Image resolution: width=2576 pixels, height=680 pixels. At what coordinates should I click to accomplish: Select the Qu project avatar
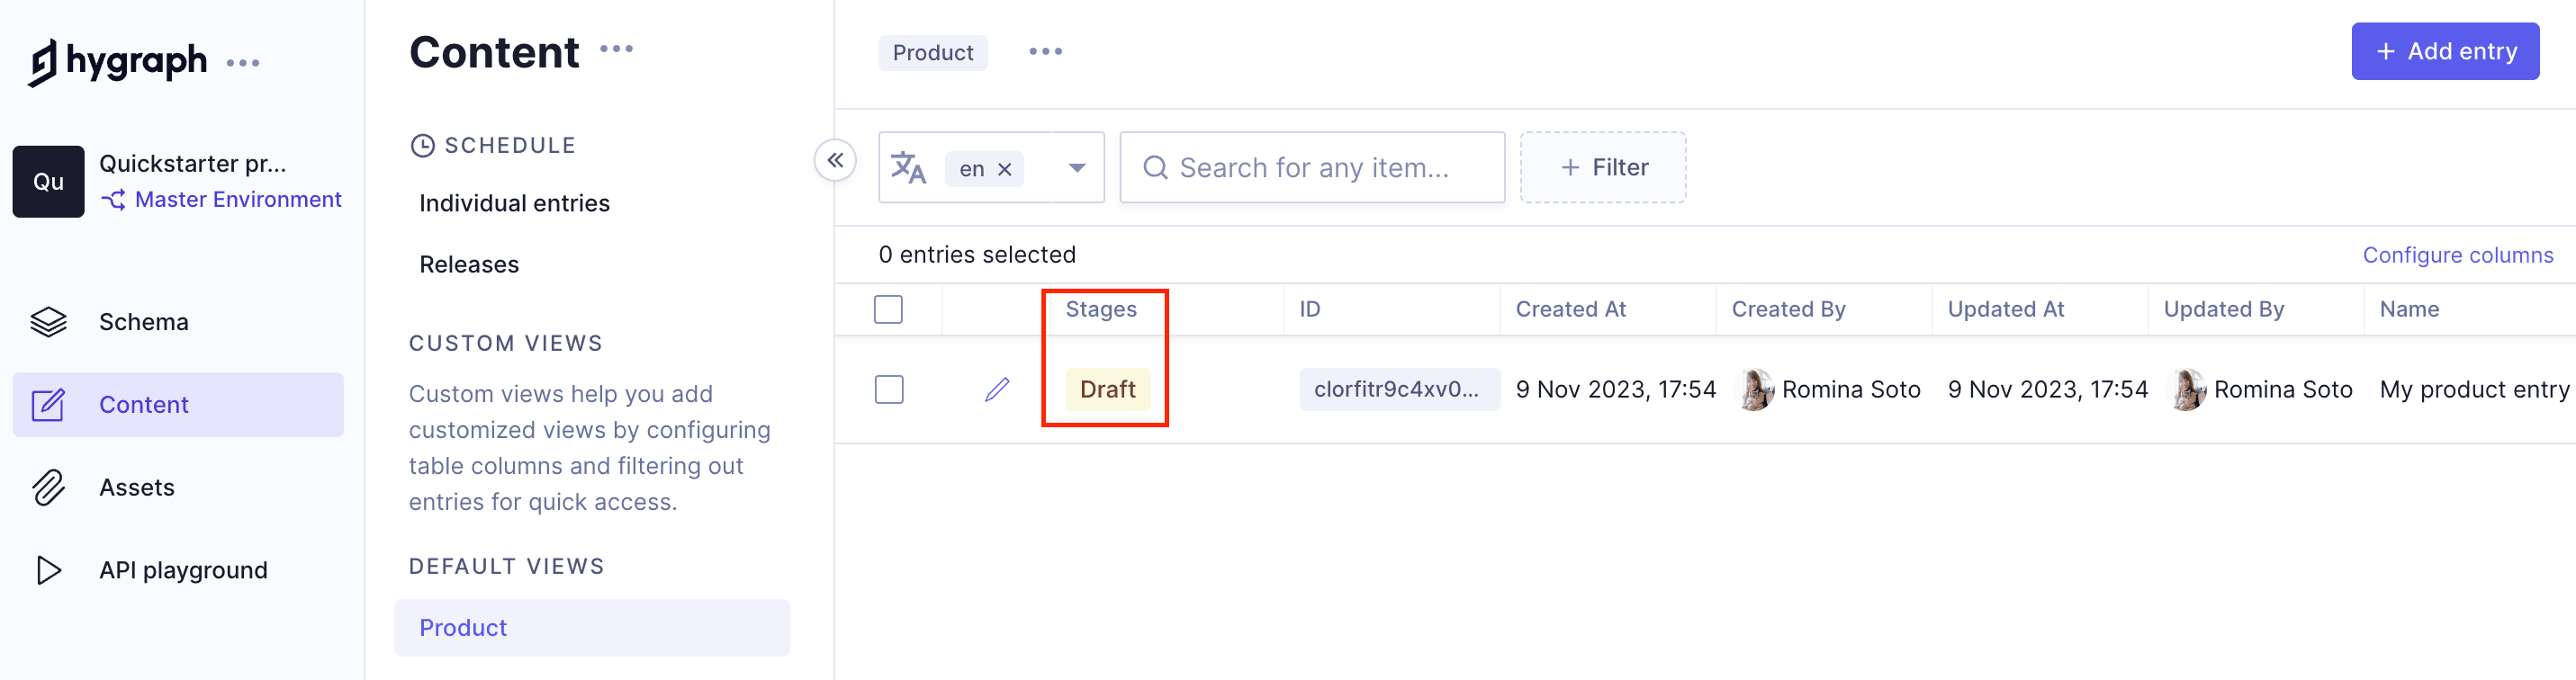pyautogui.click(x=47, y=181)
